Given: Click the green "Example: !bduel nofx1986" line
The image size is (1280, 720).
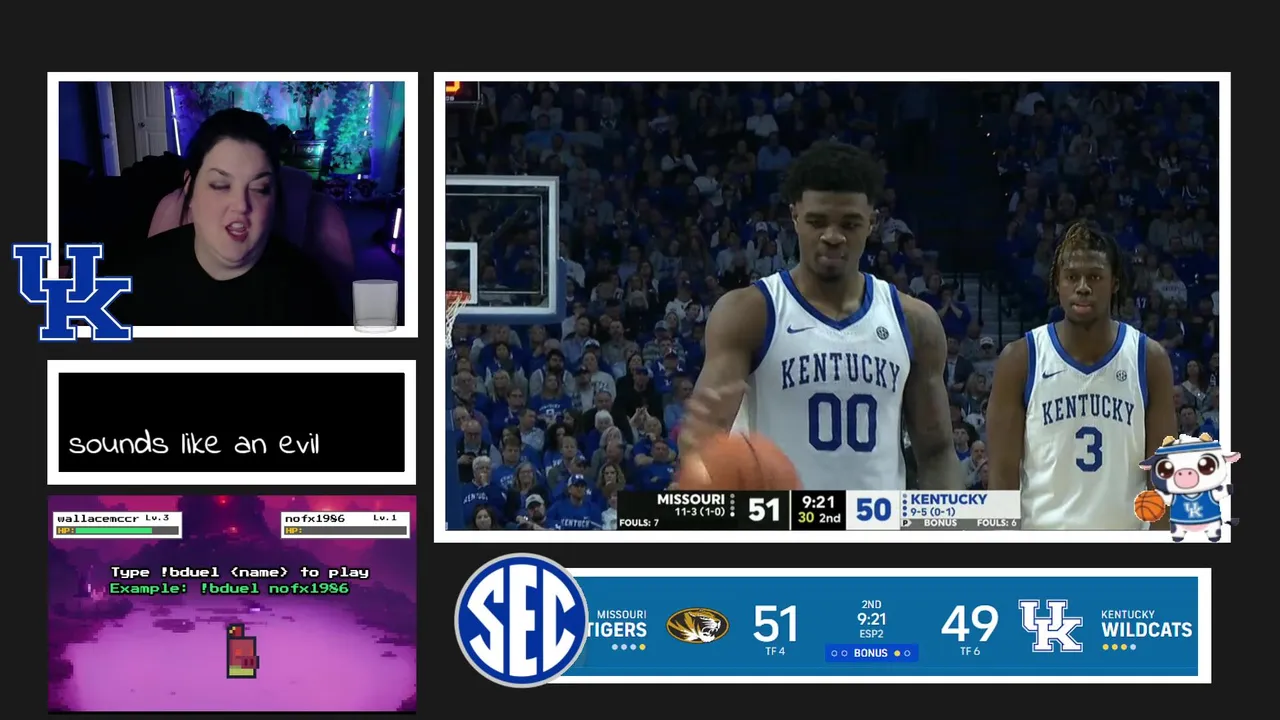Looking at the screenshot, I should [229, 588].
